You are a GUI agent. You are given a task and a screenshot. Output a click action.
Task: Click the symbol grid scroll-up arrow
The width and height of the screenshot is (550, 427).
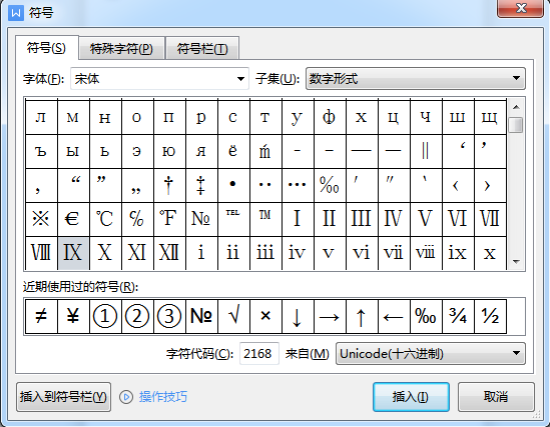(x=516, y=107)
